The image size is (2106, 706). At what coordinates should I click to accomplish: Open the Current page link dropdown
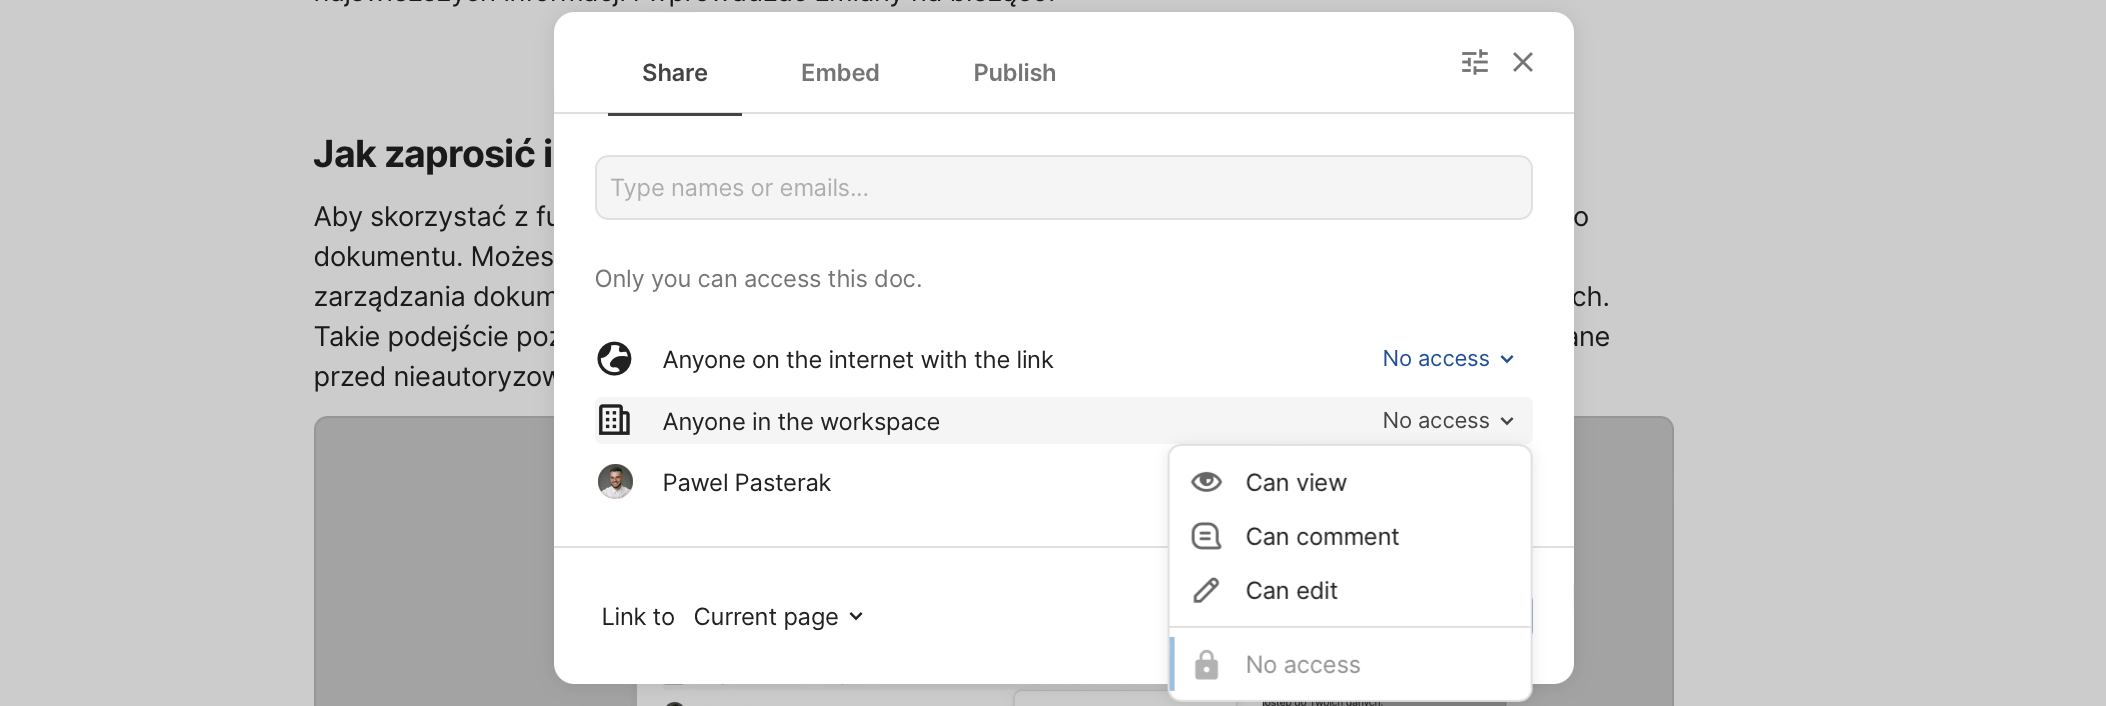[x=778, y=617]
